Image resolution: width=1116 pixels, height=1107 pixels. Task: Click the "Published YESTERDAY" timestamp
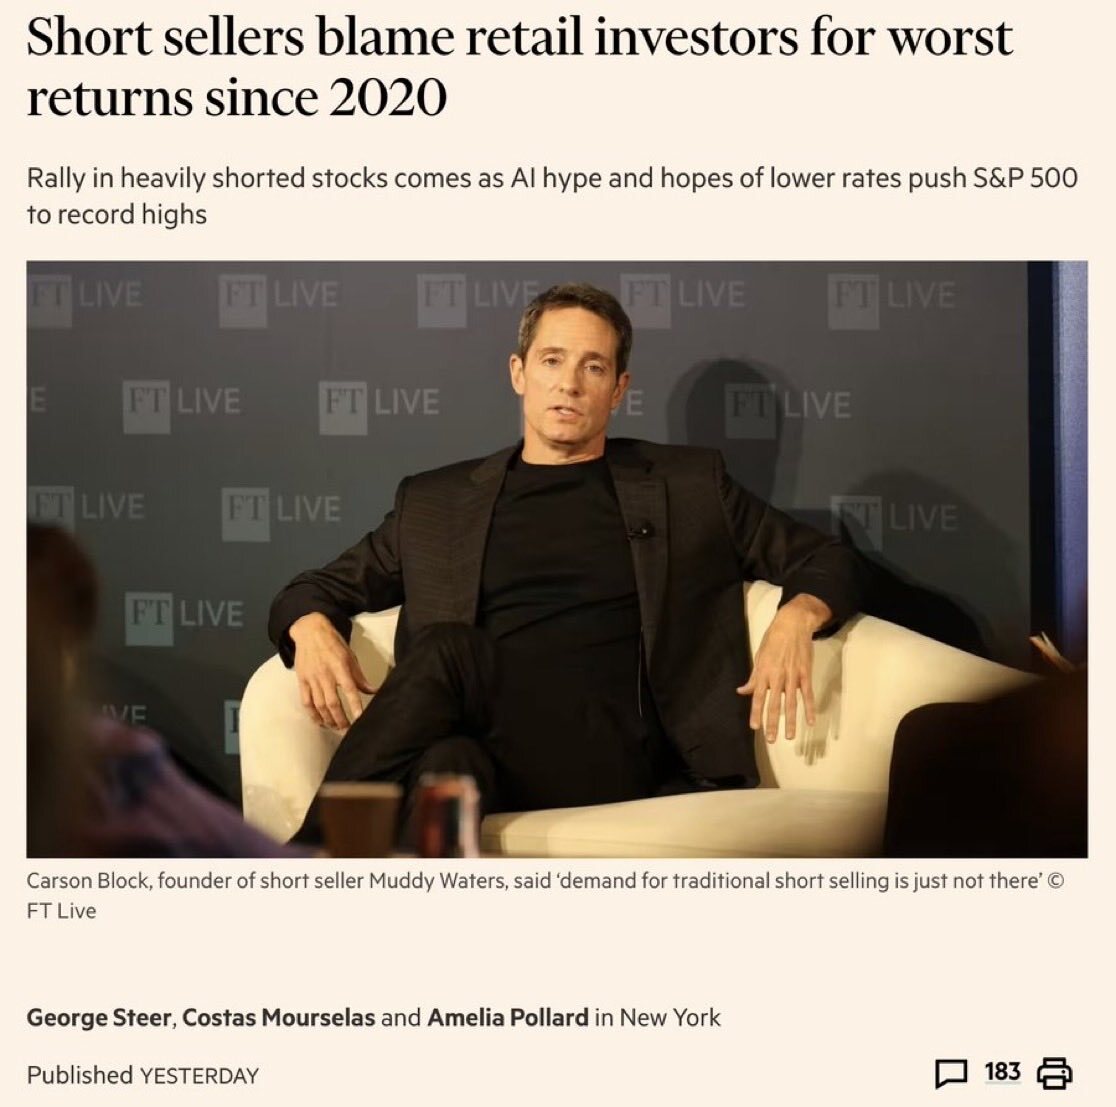142,1075
